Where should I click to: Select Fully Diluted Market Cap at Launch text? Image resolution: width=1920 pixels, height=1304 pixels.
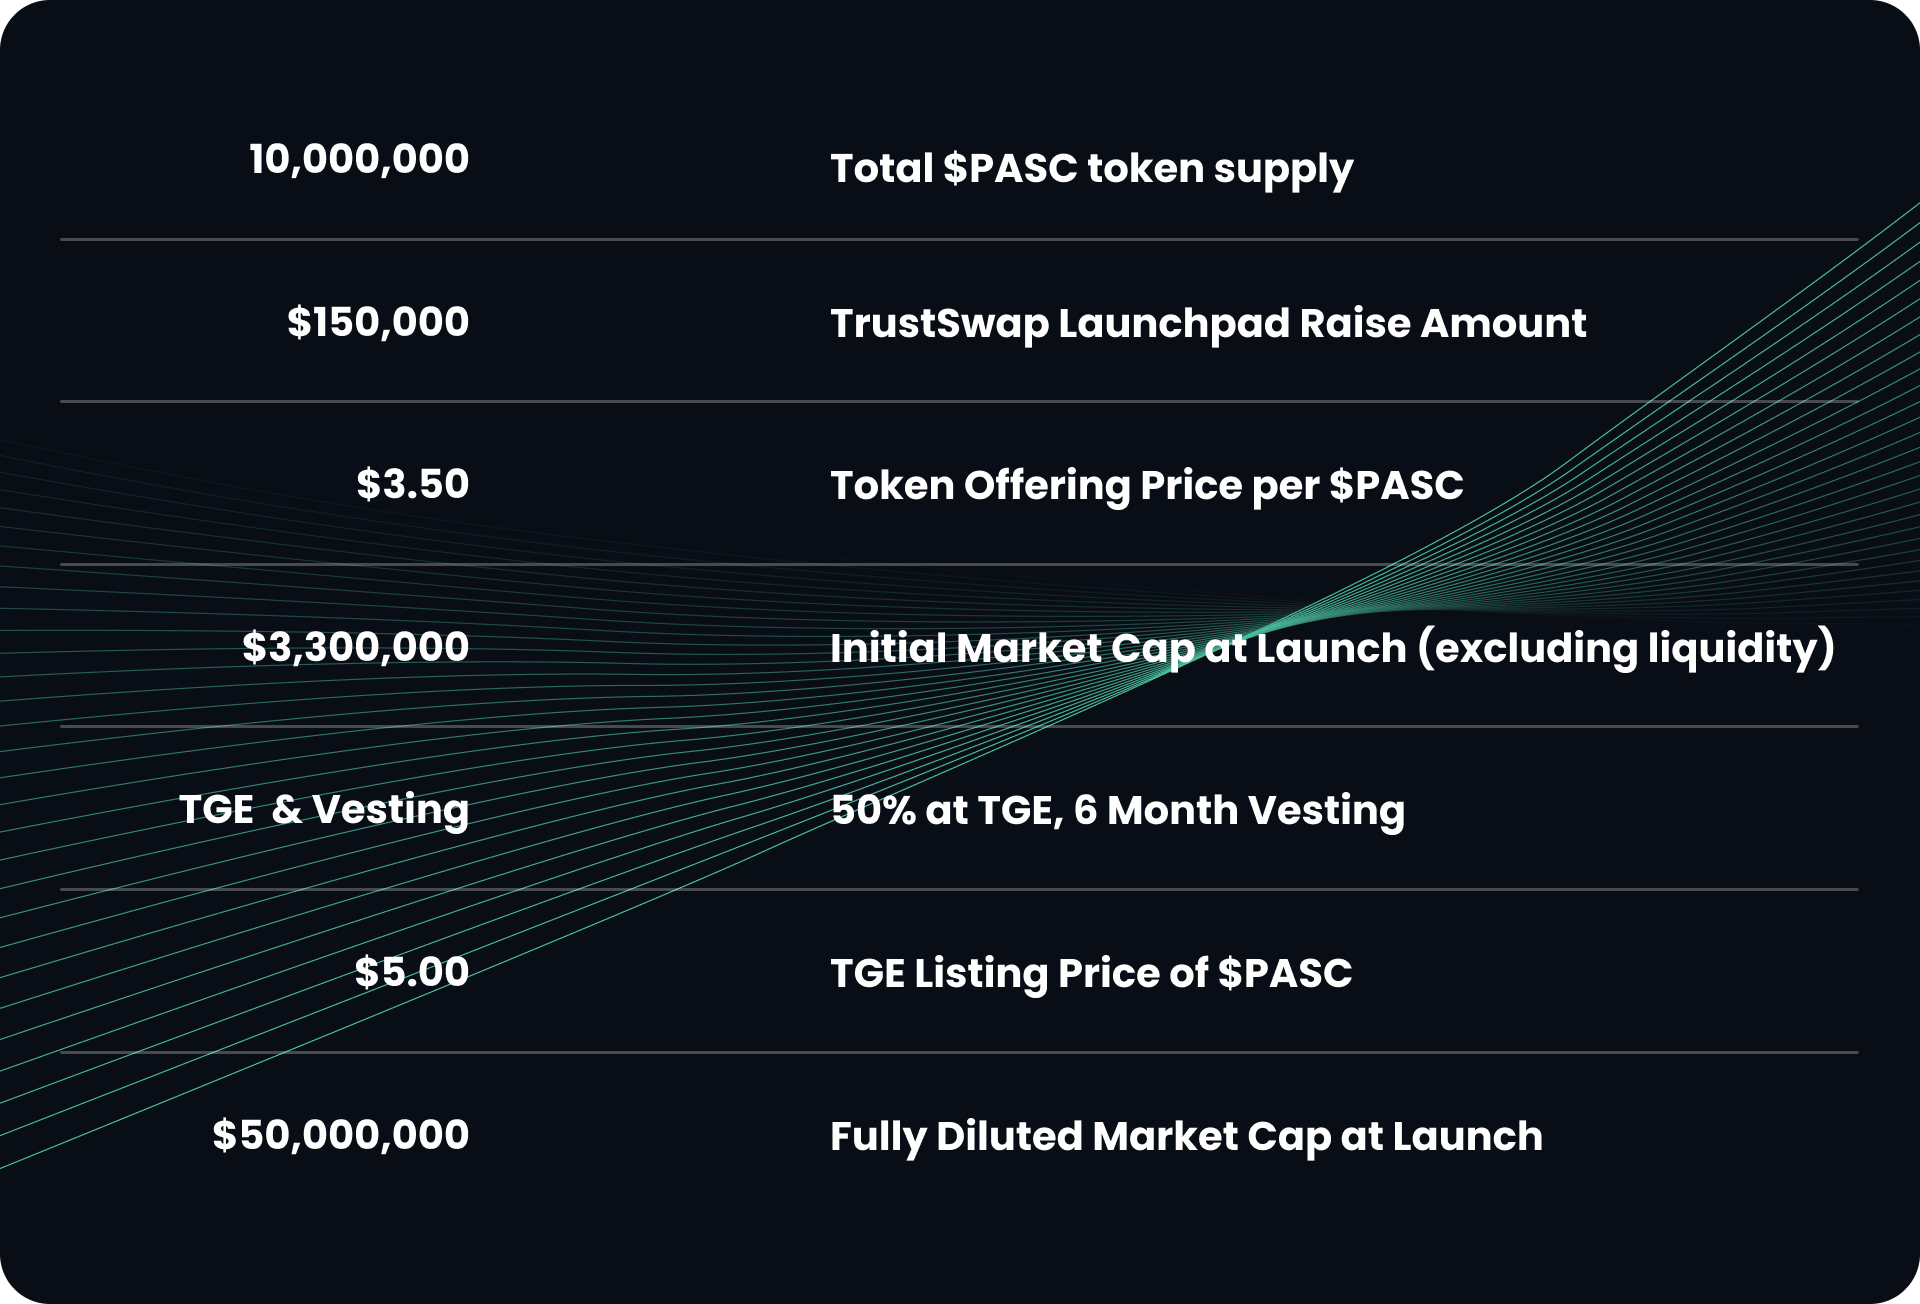[1186, 1137]
